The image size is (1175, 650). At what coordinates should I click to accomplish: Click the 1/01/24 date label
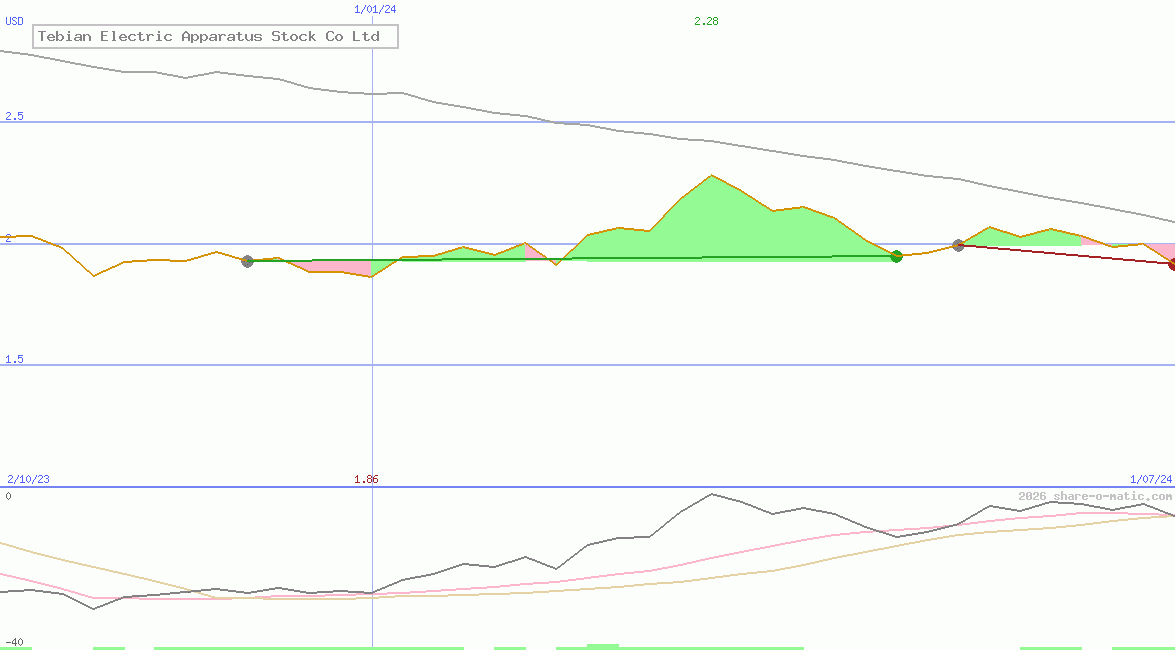point(375,9)
